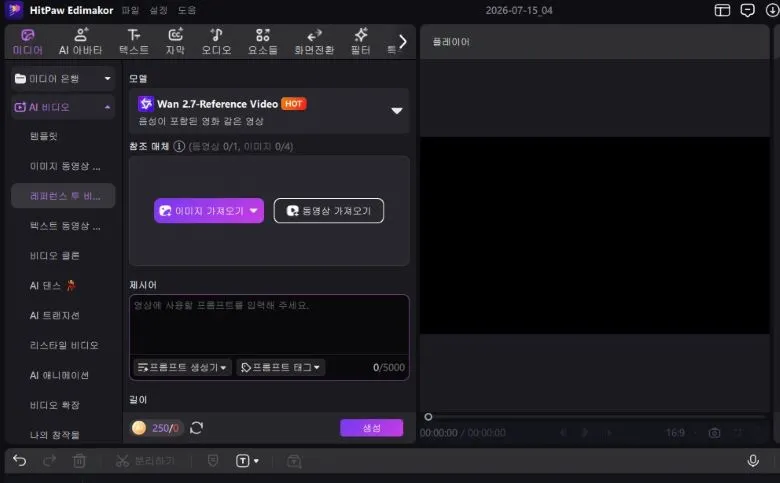Show more tabs with right chevron
The width and height of the screenshot is (780, 483).
pyautogui.click(x=402, y=42)
